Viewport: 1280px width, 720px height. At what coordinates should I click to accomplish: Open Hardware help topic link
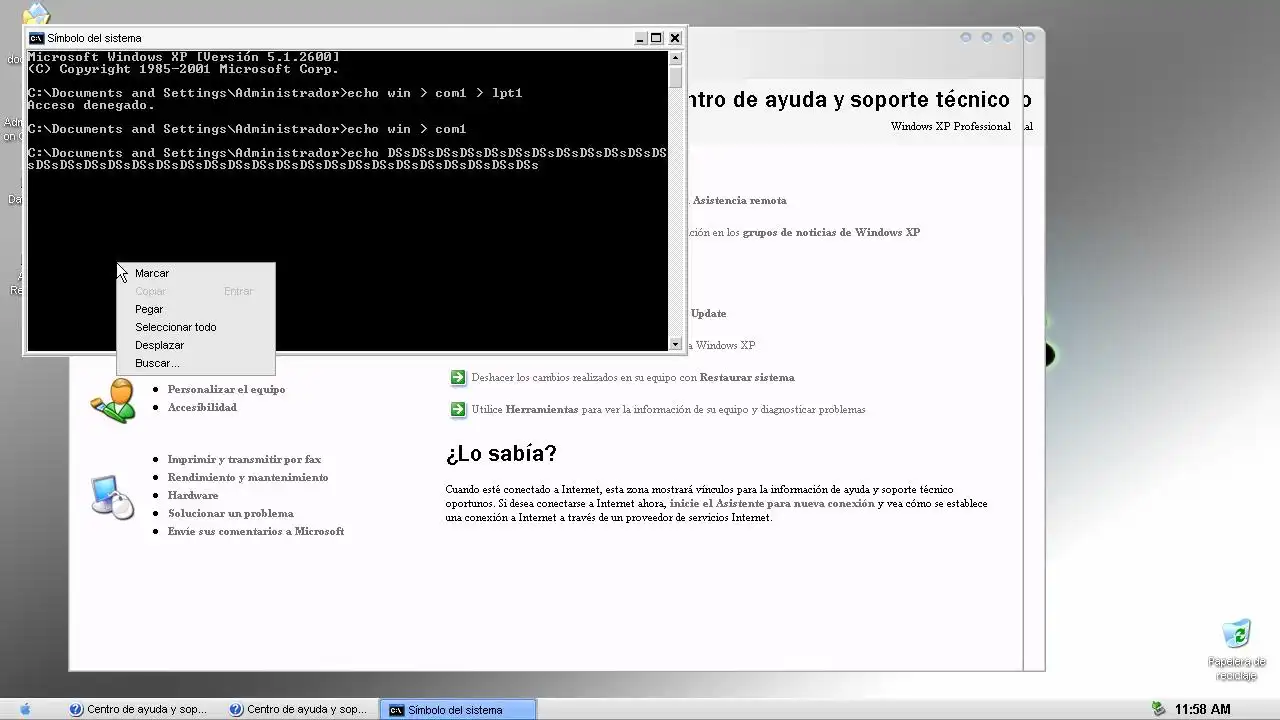tap(193, 495)
